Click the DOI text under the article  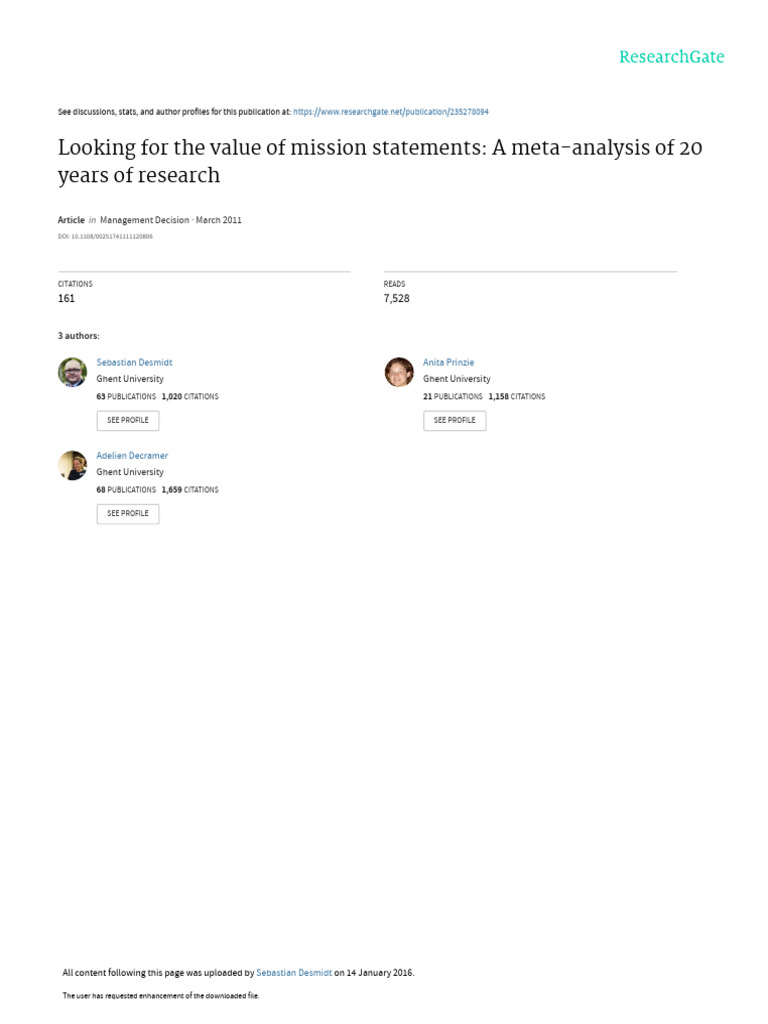click(105, 237)
